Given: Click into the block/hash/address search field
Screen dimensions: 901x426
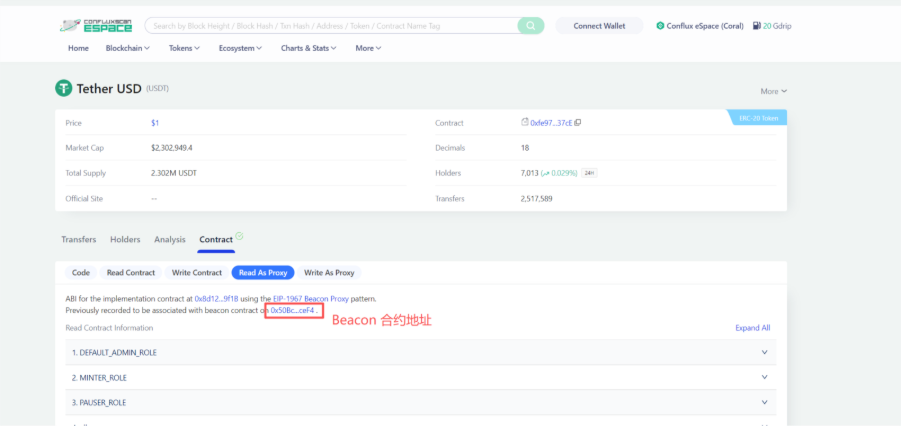Looking at the screenshot, I should click(x=330, y=25).
